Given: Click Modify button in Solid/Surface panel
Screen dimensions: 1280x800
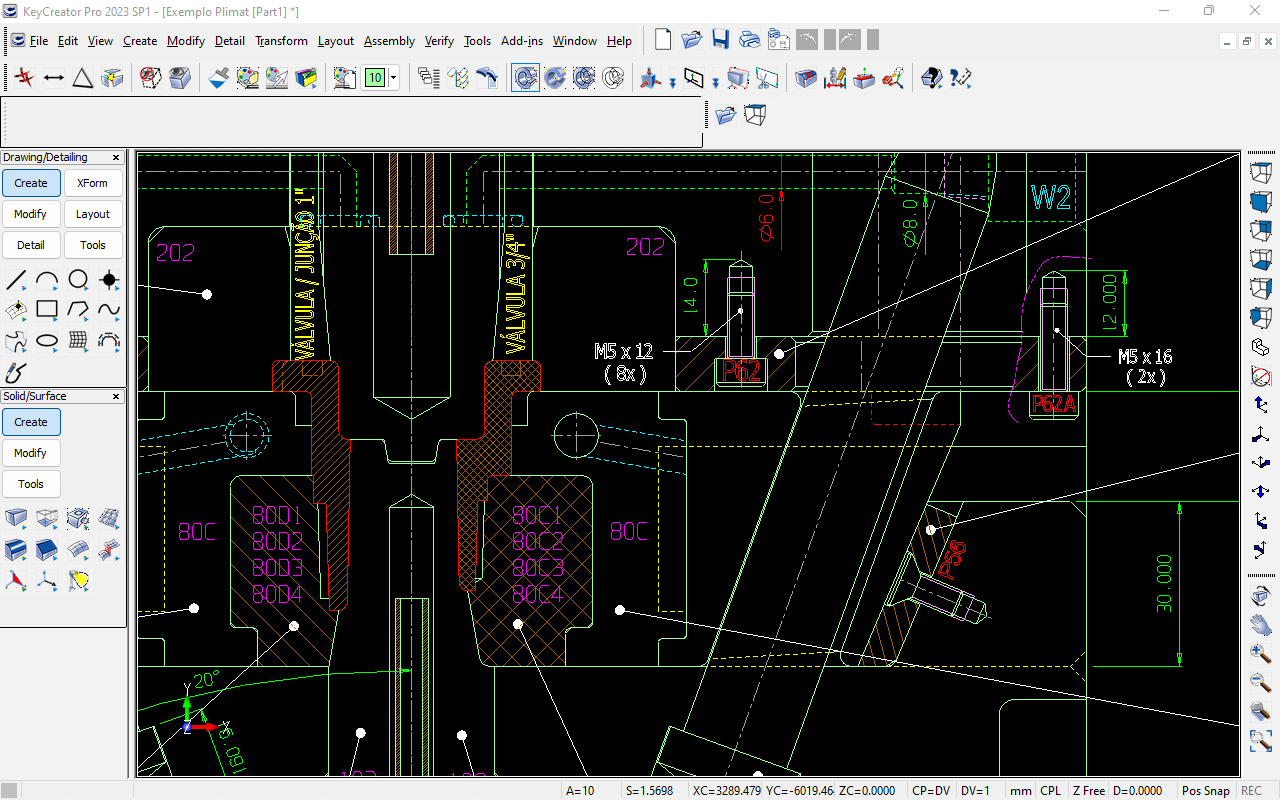Looking at the screenshot, I should pyautogui.click(x=31, y=453).
